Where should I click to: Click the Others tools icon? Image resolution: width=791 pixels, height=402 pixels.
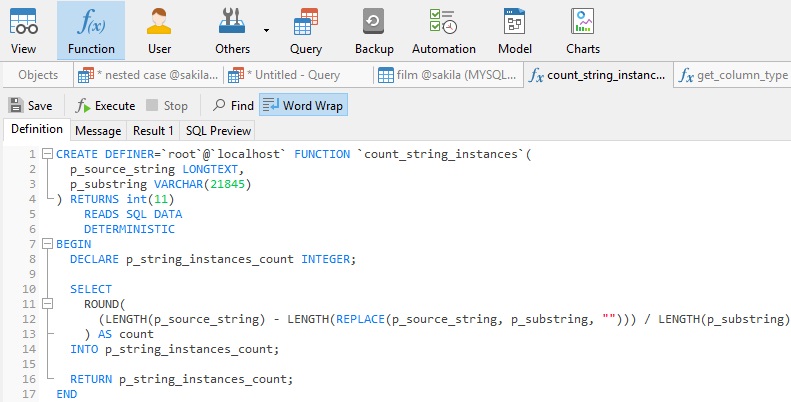(232, 31)
